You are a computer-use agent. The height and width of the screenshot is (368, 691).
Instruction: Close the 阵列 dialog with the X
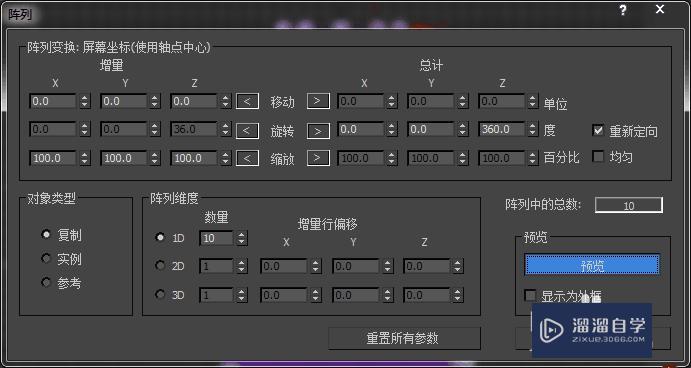660,10
